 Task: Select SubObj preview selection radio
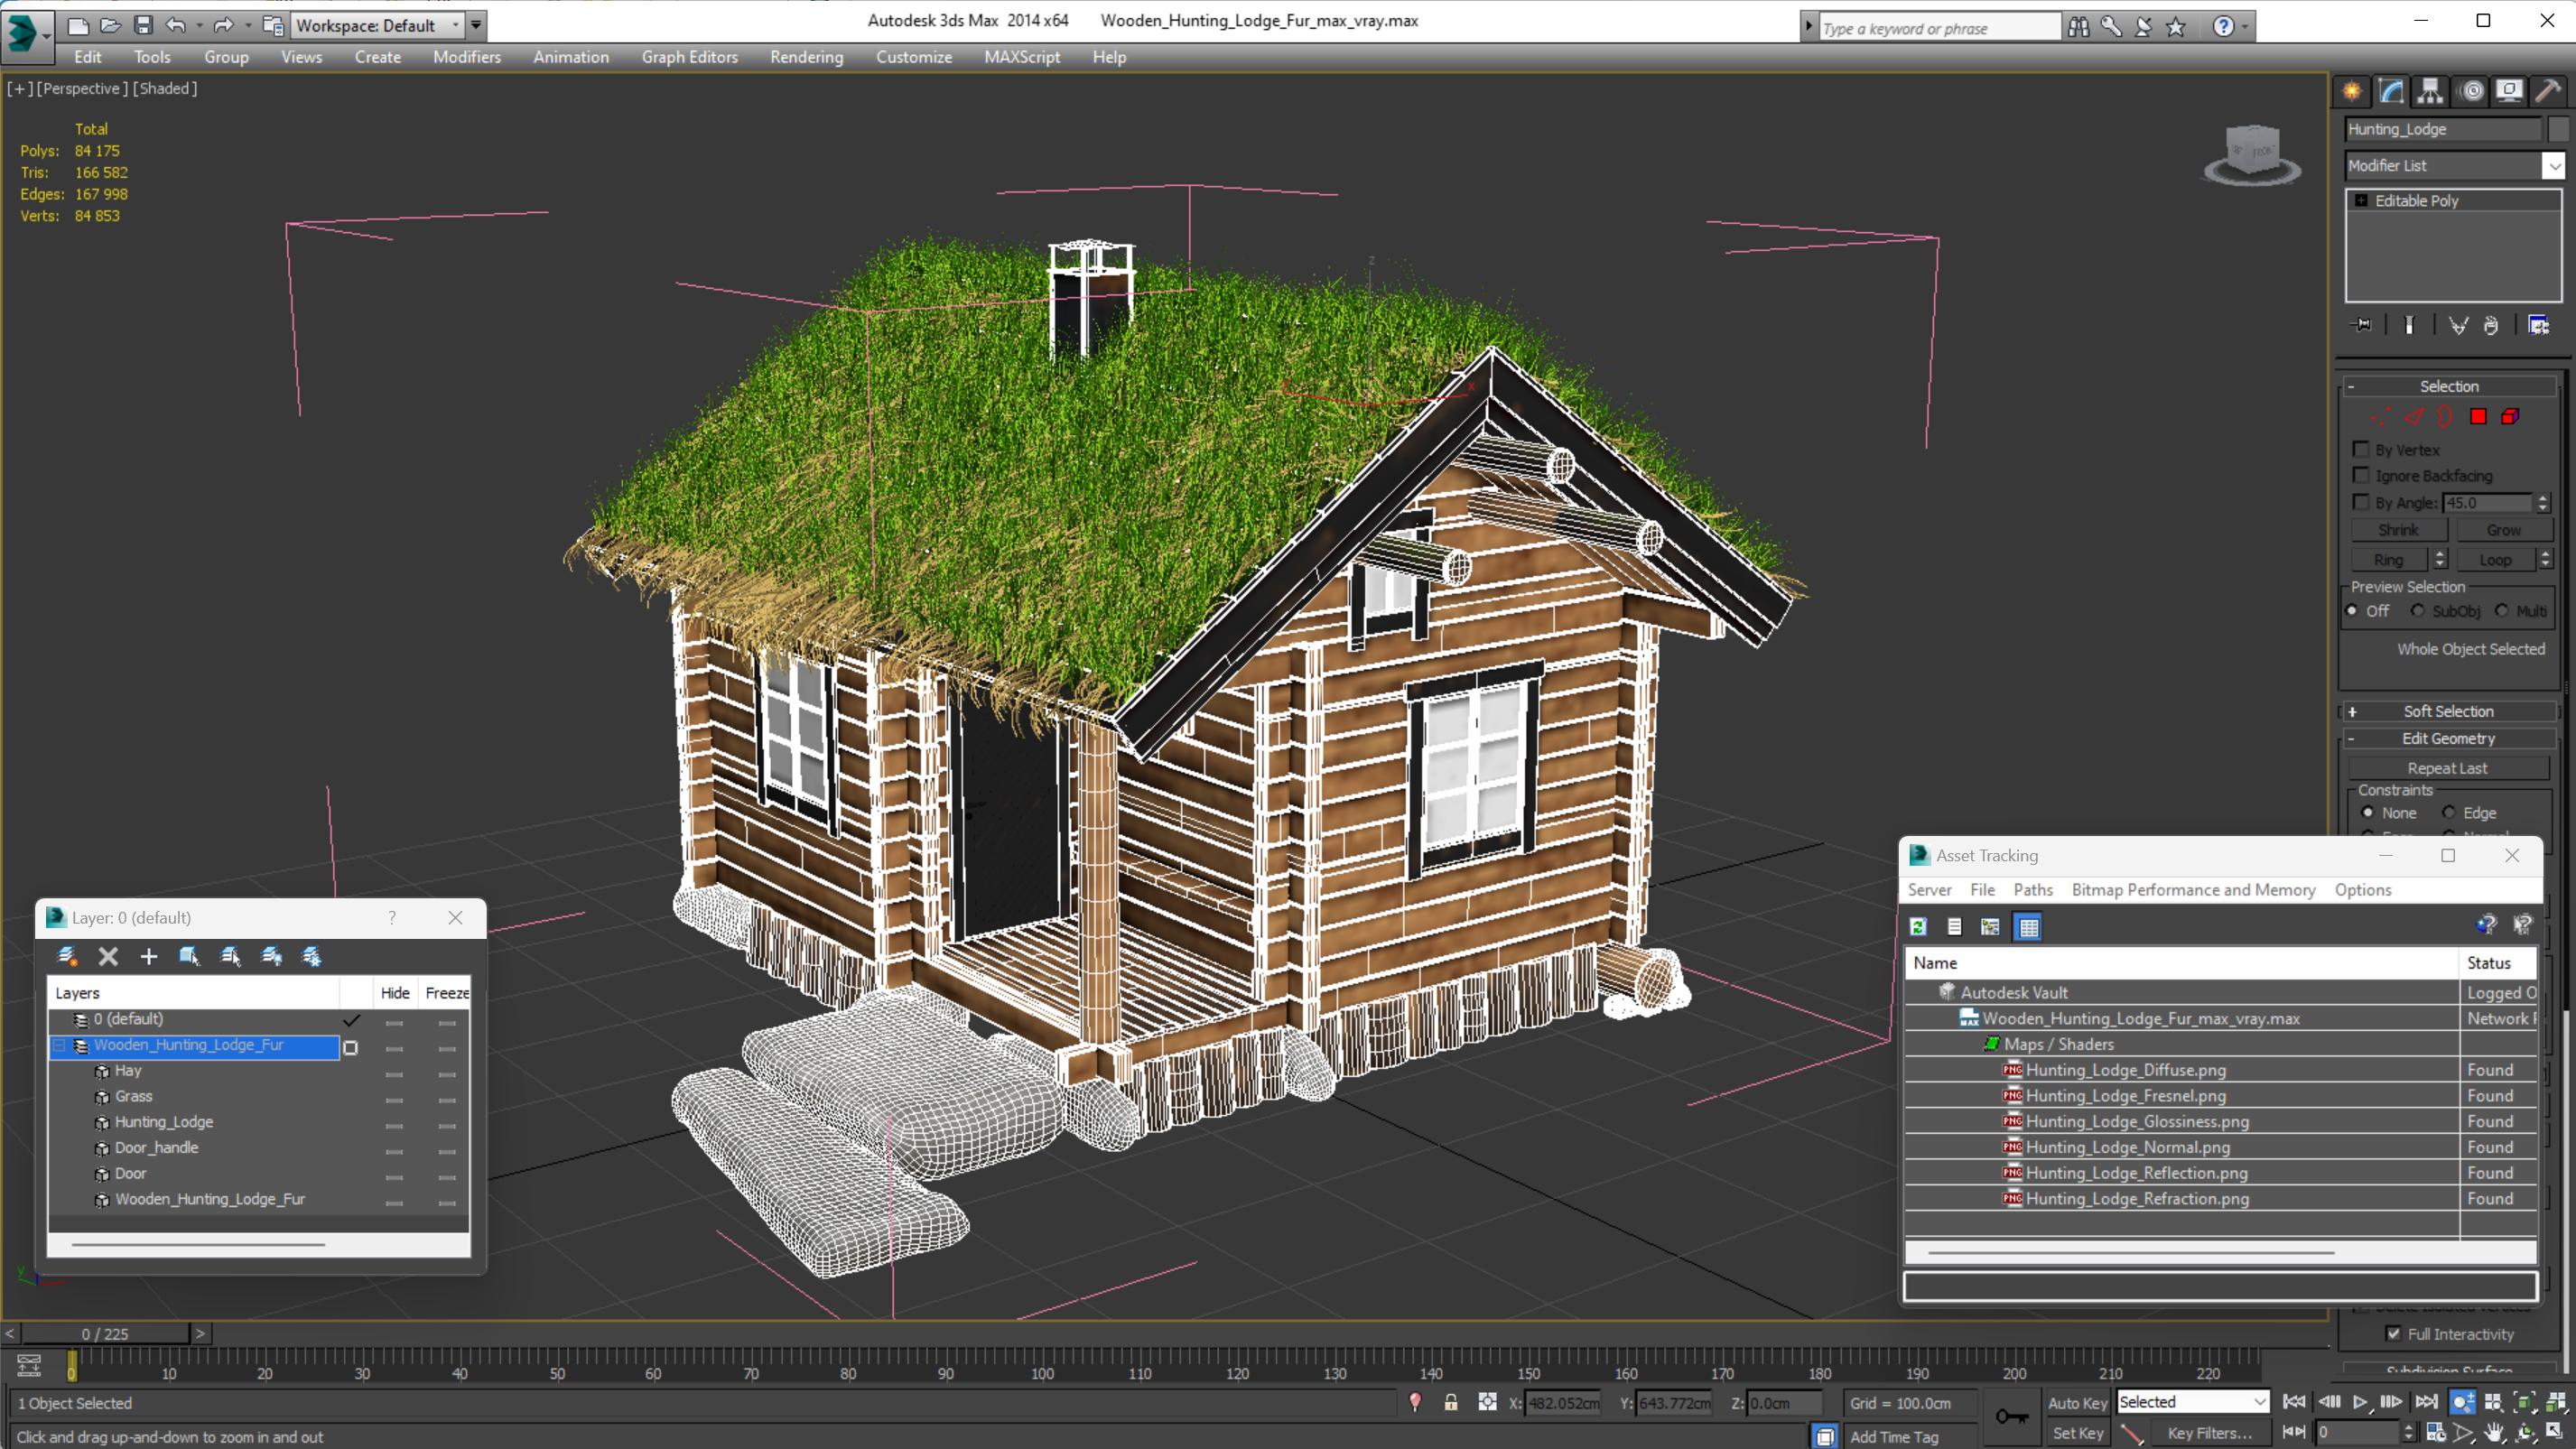(2418, 610)
